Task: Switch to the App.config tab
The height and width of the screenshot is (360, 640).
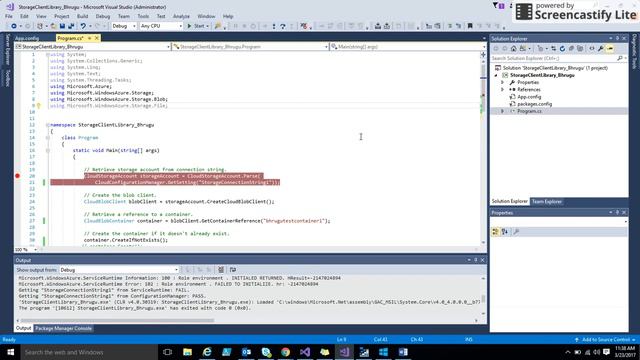Action: pyautogui.click(x=27, y=38)
